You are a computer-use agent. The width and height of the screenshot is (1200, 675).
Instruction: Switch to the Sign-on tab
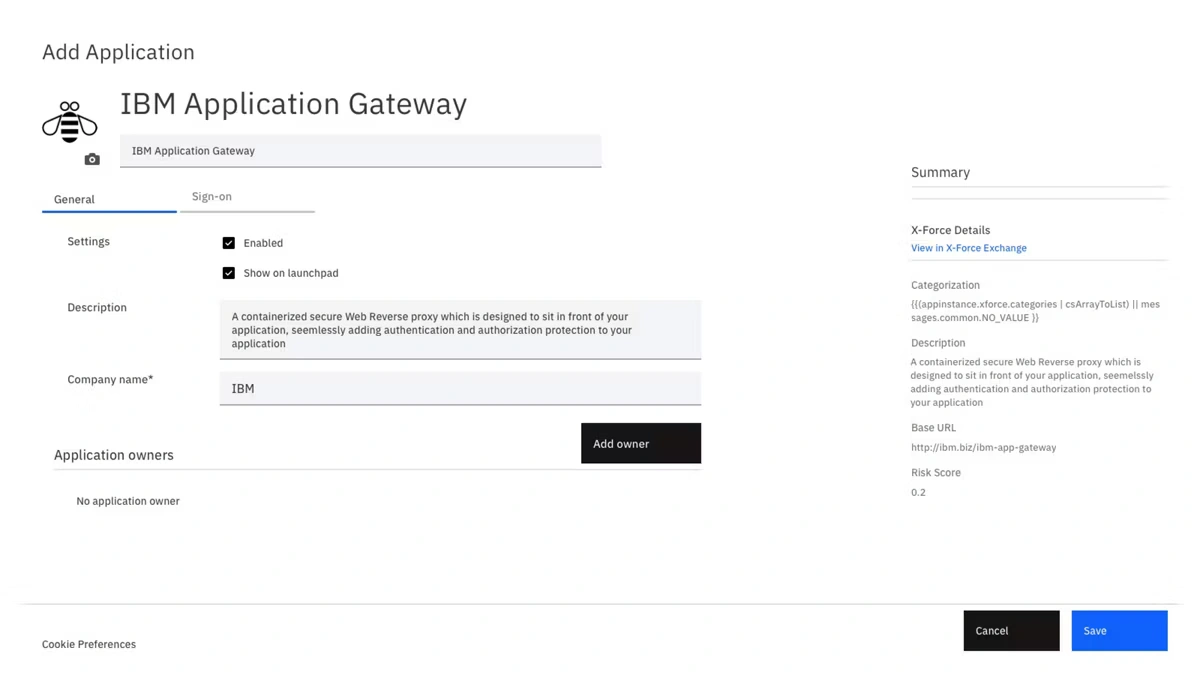(x=212, y=197)
